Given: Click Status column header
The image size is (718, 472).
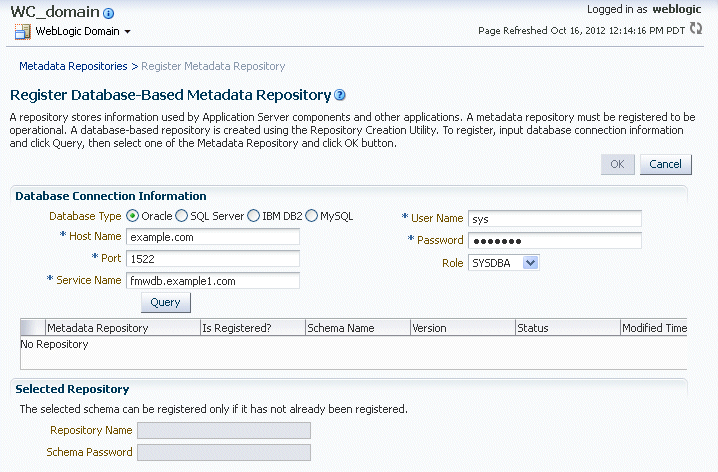Looking at the screenshot, I should tap(567, 328).
